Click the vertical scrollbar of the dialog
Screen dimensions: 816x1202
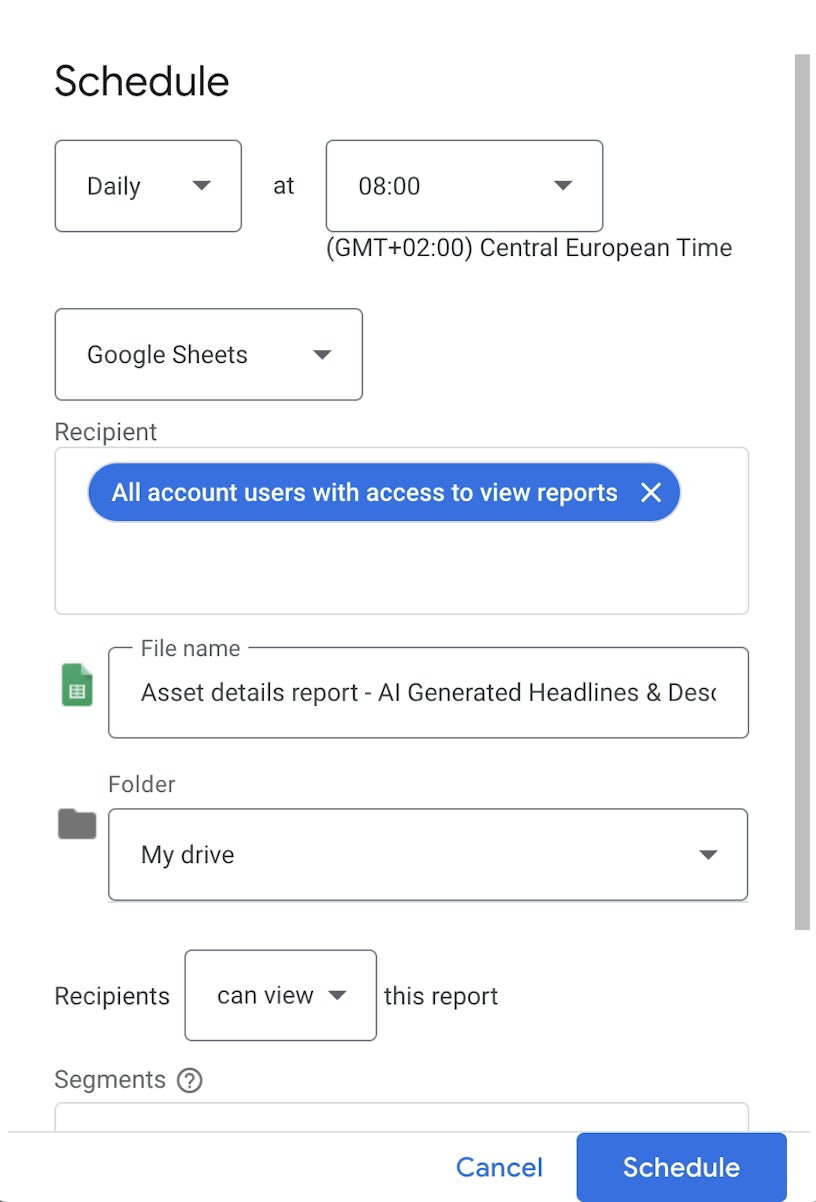point(801,490)
